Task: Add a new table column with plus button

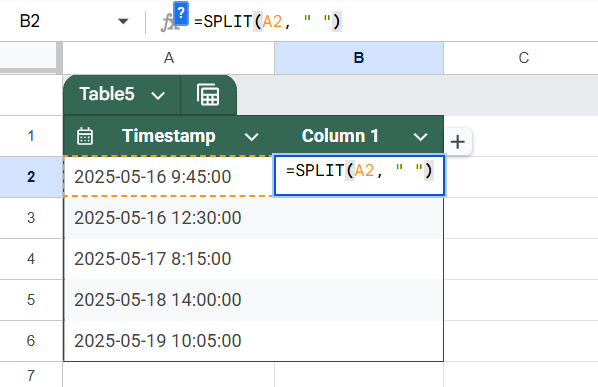Action: [458, 142]
